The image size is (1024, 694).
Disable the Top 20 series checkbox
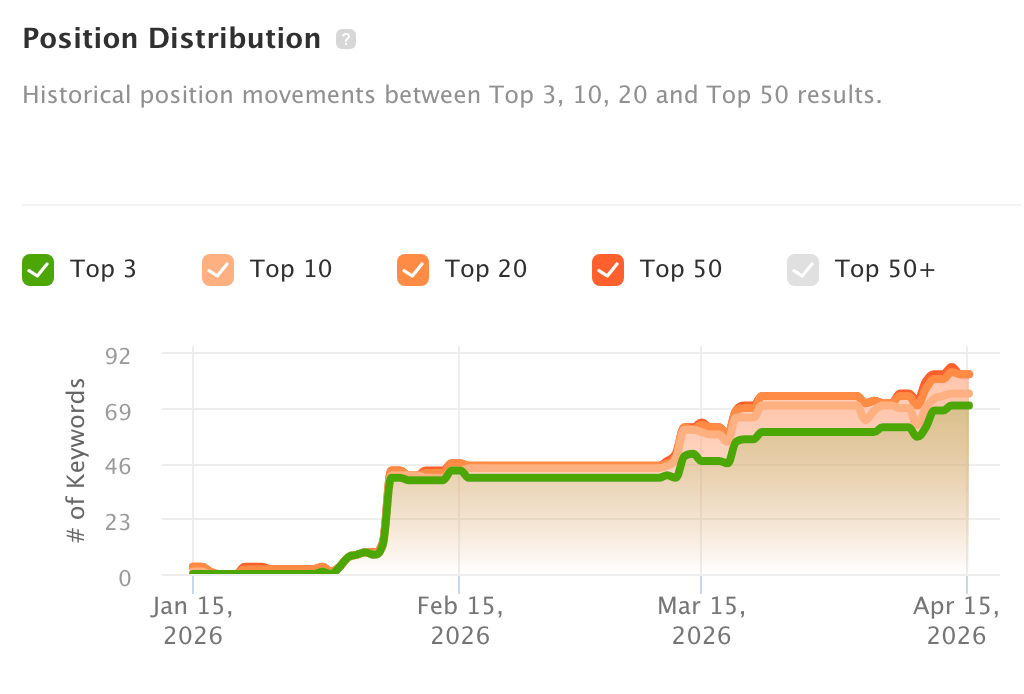[413, 270]
